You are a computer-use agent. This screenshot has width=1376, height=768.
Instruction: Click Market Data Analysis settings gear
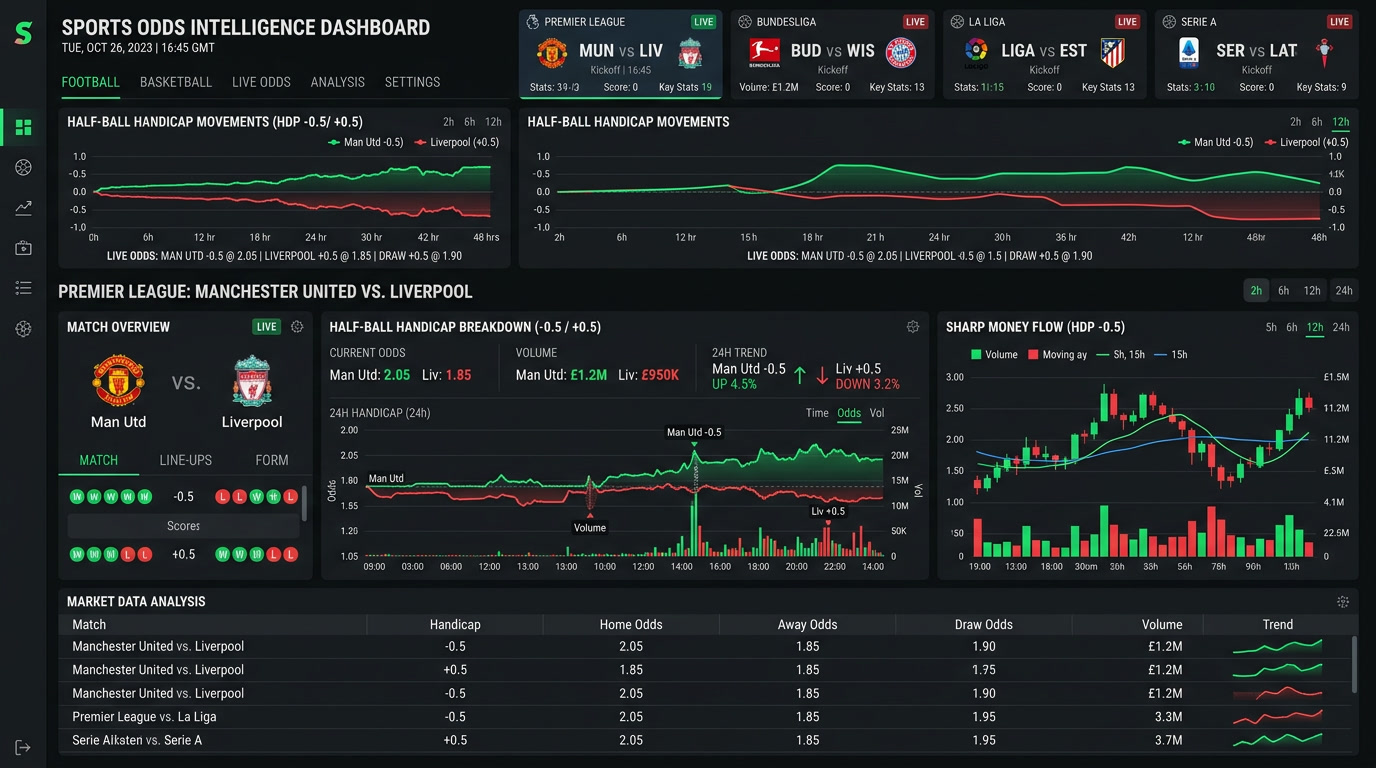[x=1343, y=602]
